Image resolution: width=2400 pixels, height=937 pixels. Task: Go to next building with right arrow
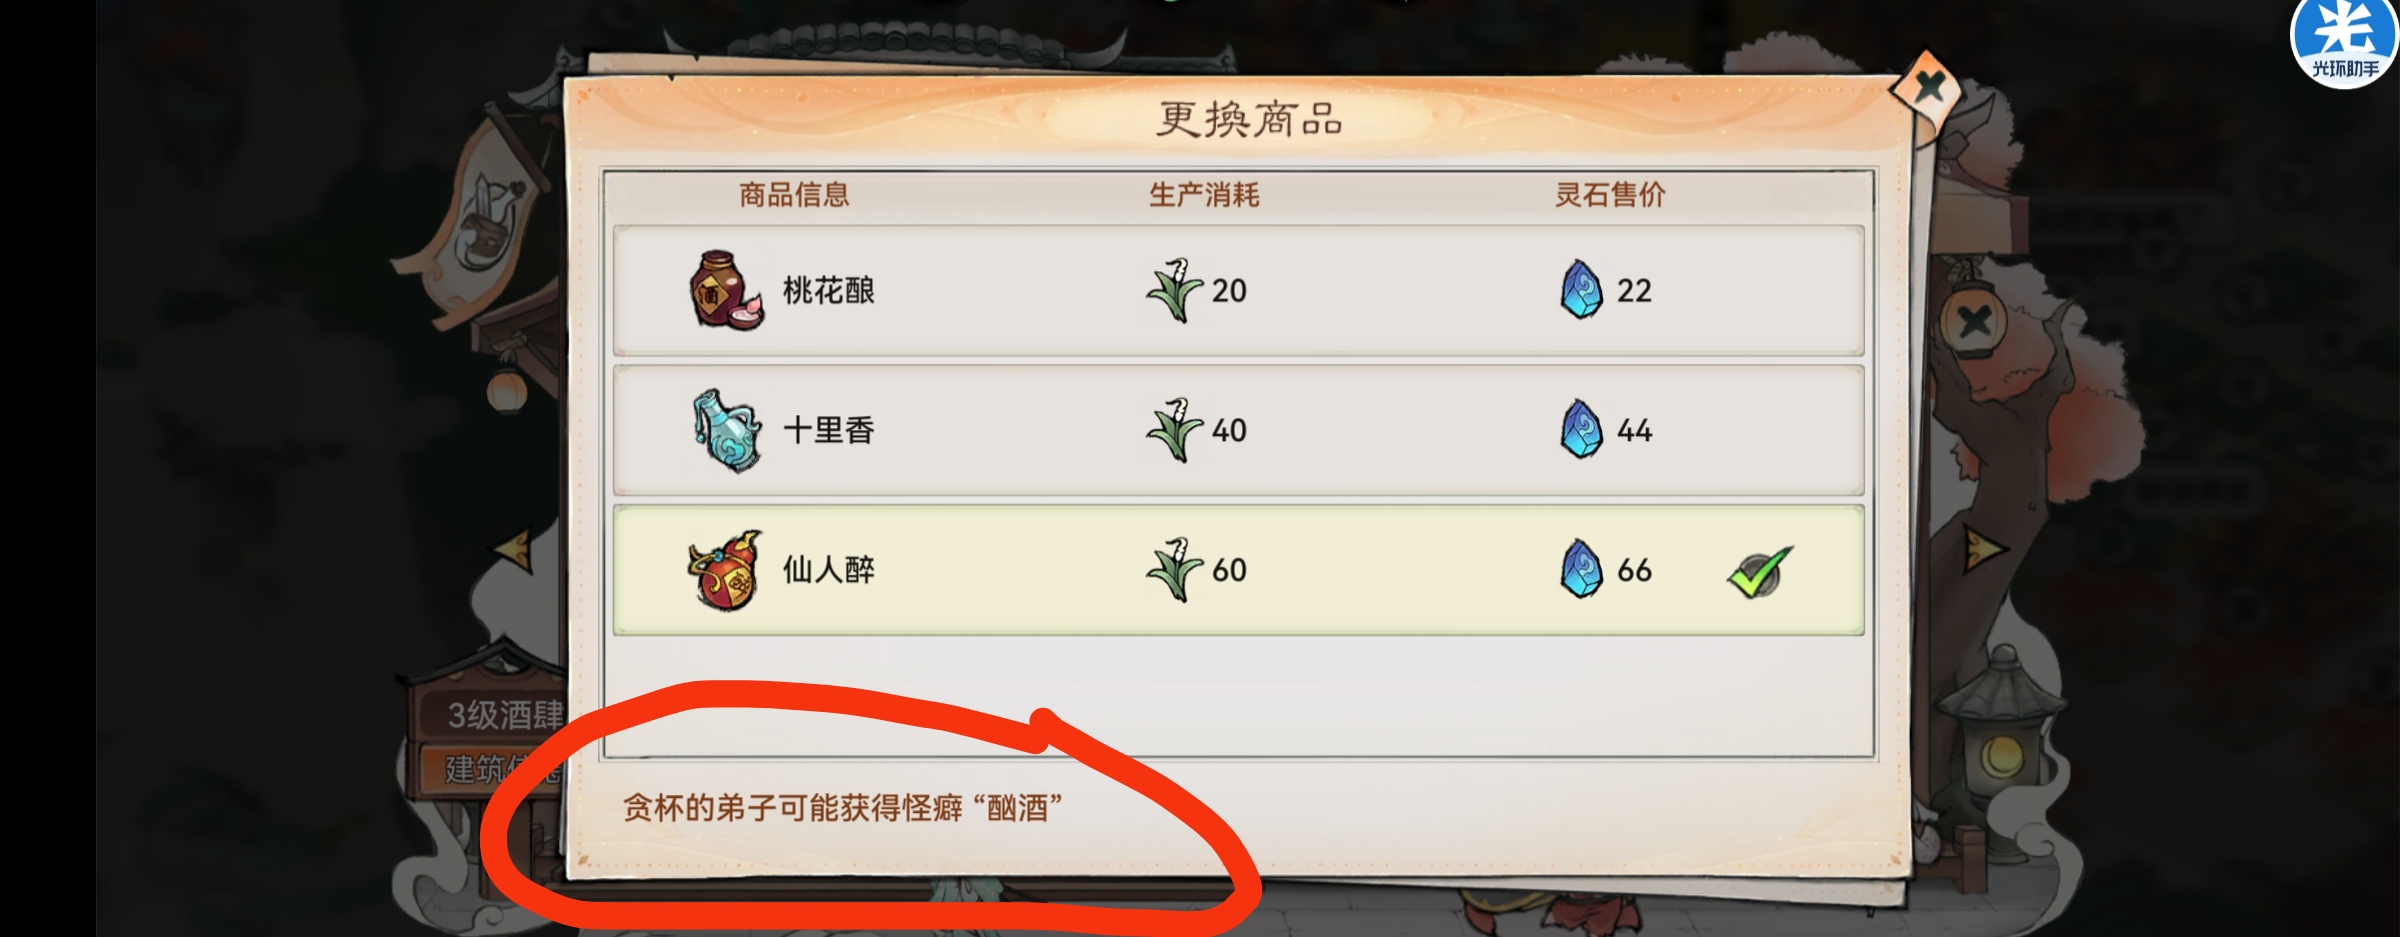click(1982, 549)
